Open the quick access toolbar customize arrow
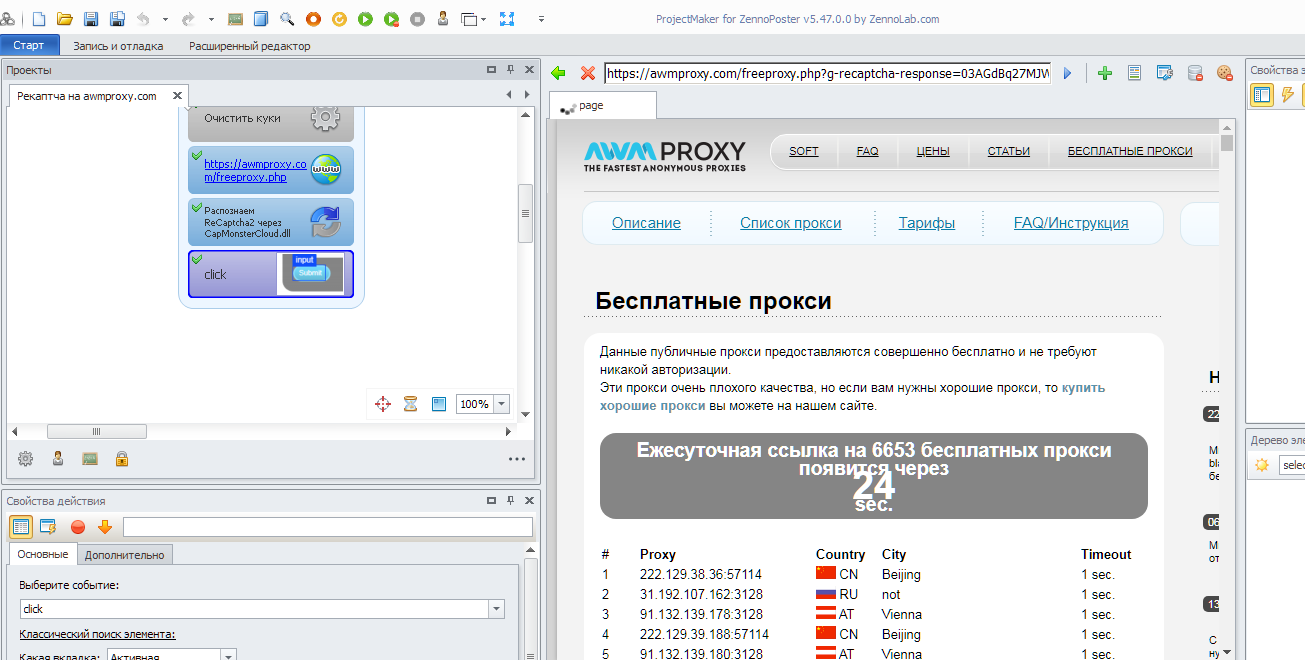The image size is (1305, 660). pos(541,19)
